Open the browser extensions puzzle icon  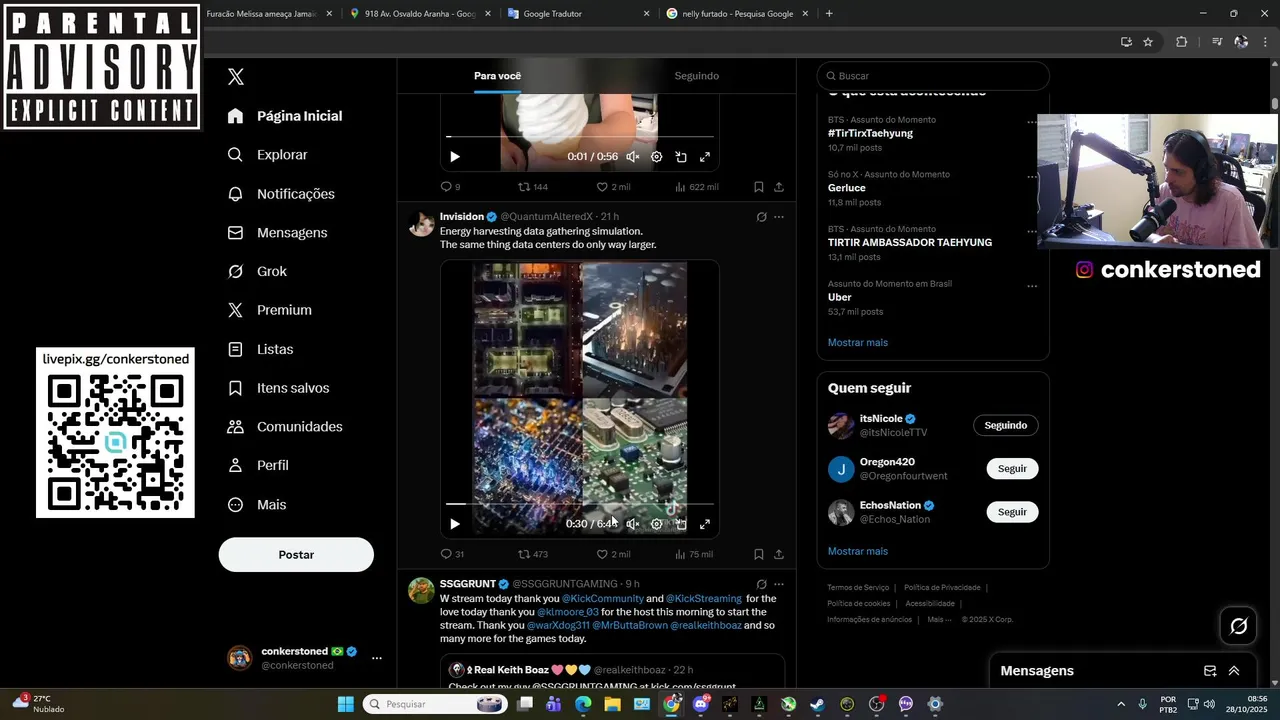pyautogui.click(x=1182, y=42)
